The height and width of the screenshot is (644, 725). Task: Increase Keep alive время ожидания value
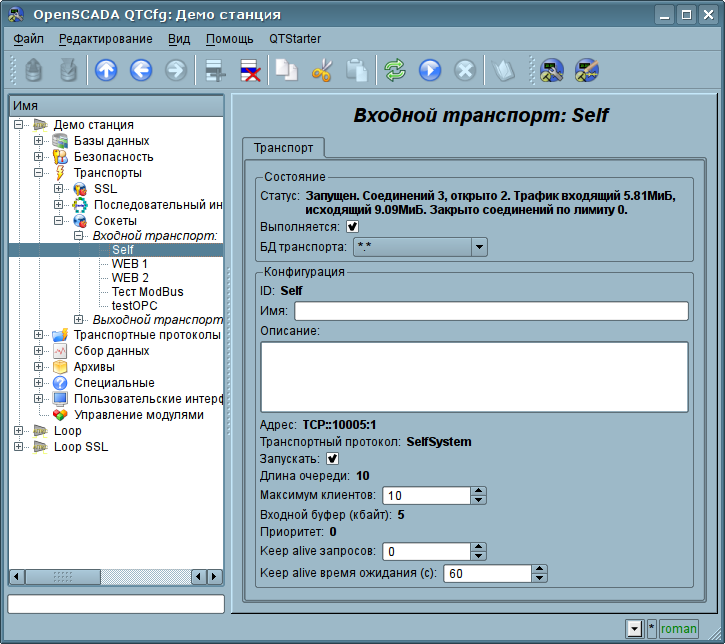(540, 569)
